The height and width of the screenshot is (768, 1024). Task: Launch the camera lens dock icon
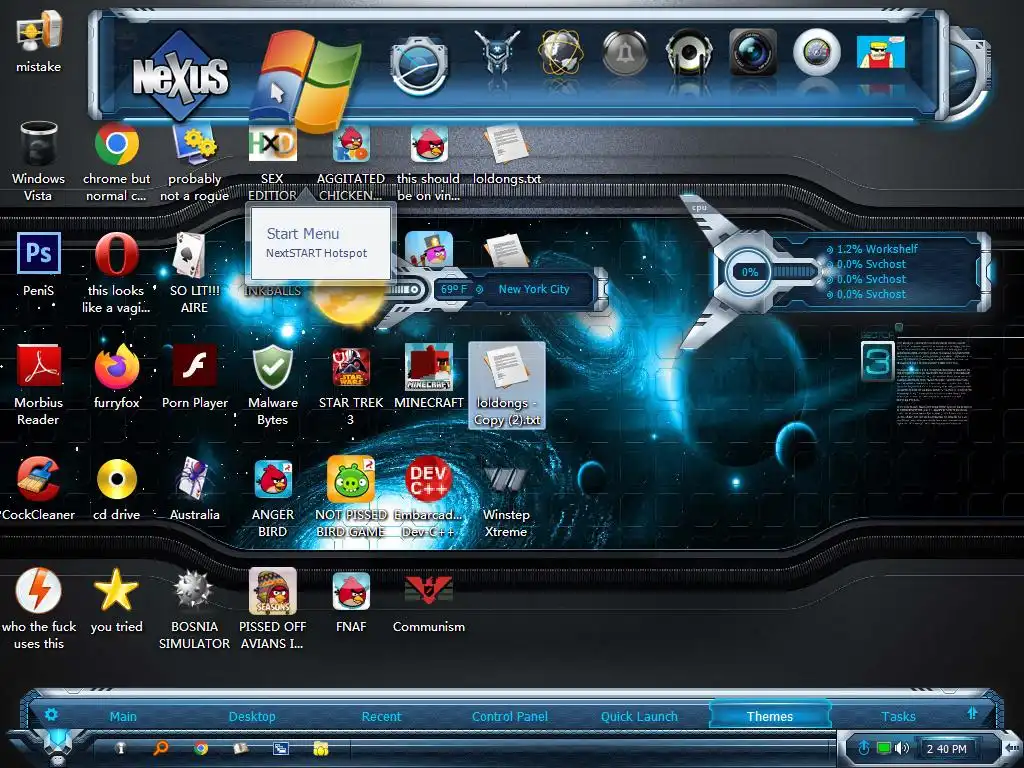tap(752, 52)
